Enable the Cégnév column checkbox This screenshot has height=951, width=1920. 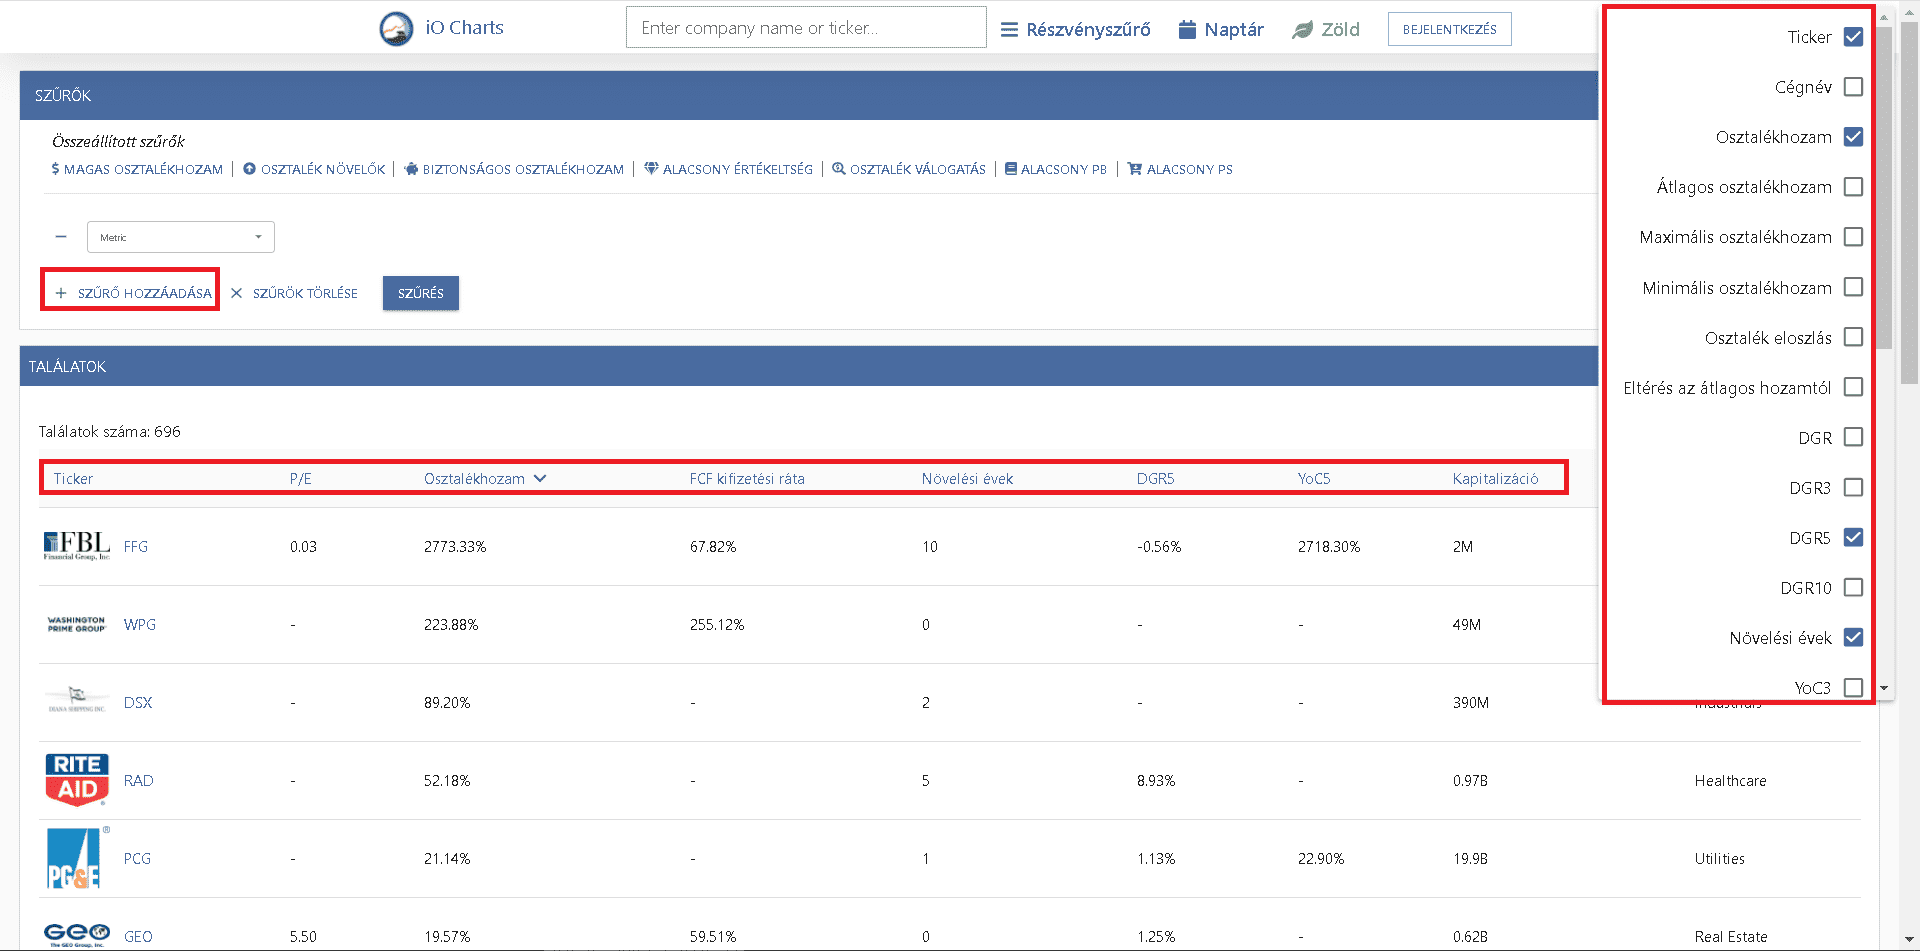click(x=1853, y=87)
